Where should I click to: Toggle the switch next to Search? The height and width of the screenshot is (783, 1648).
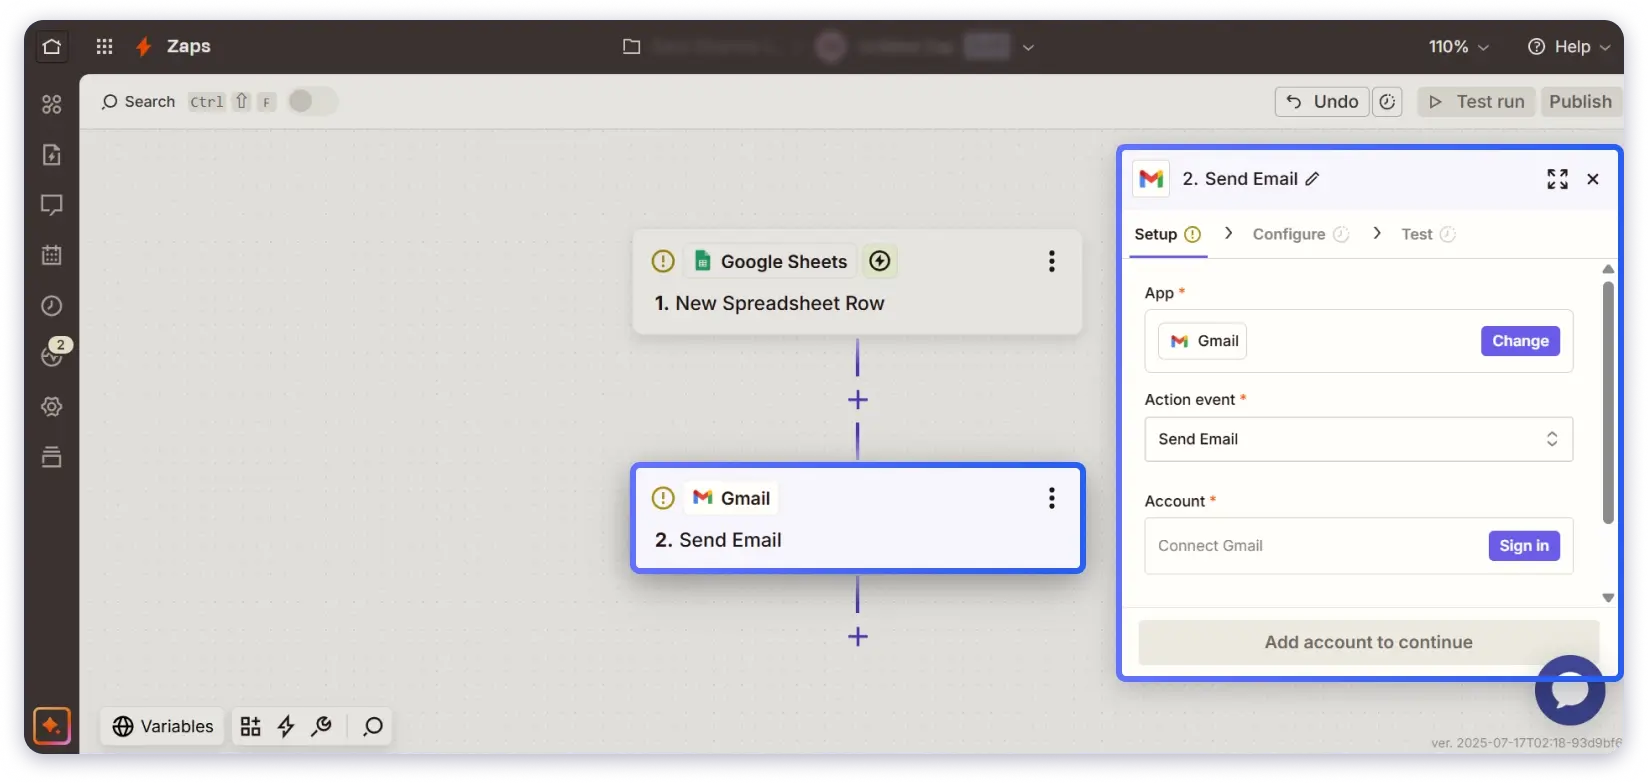coord(312,101)
